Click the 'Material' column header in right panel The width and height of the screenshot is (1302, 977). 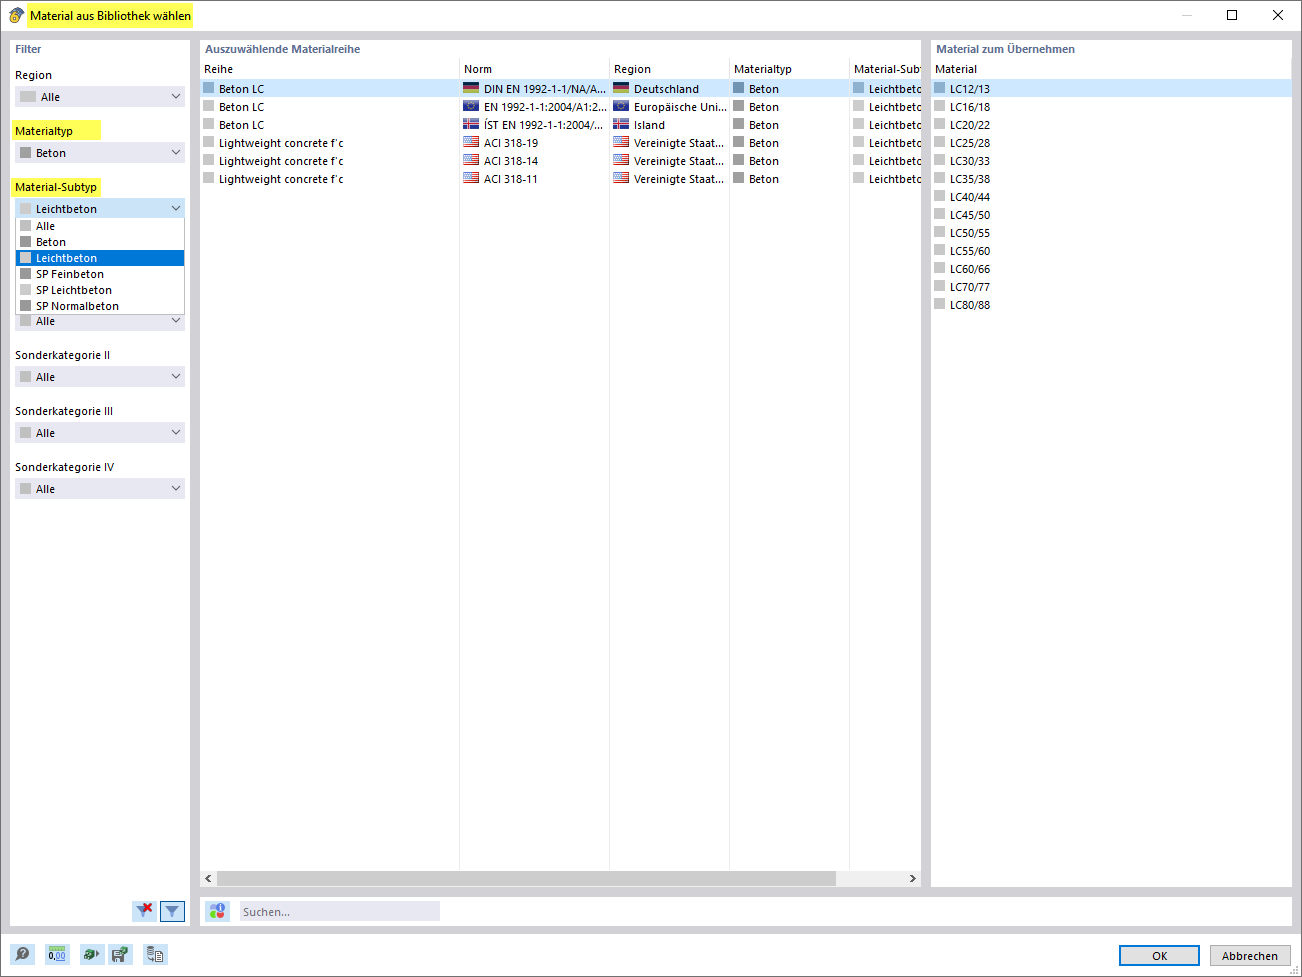coord(1111,69)
